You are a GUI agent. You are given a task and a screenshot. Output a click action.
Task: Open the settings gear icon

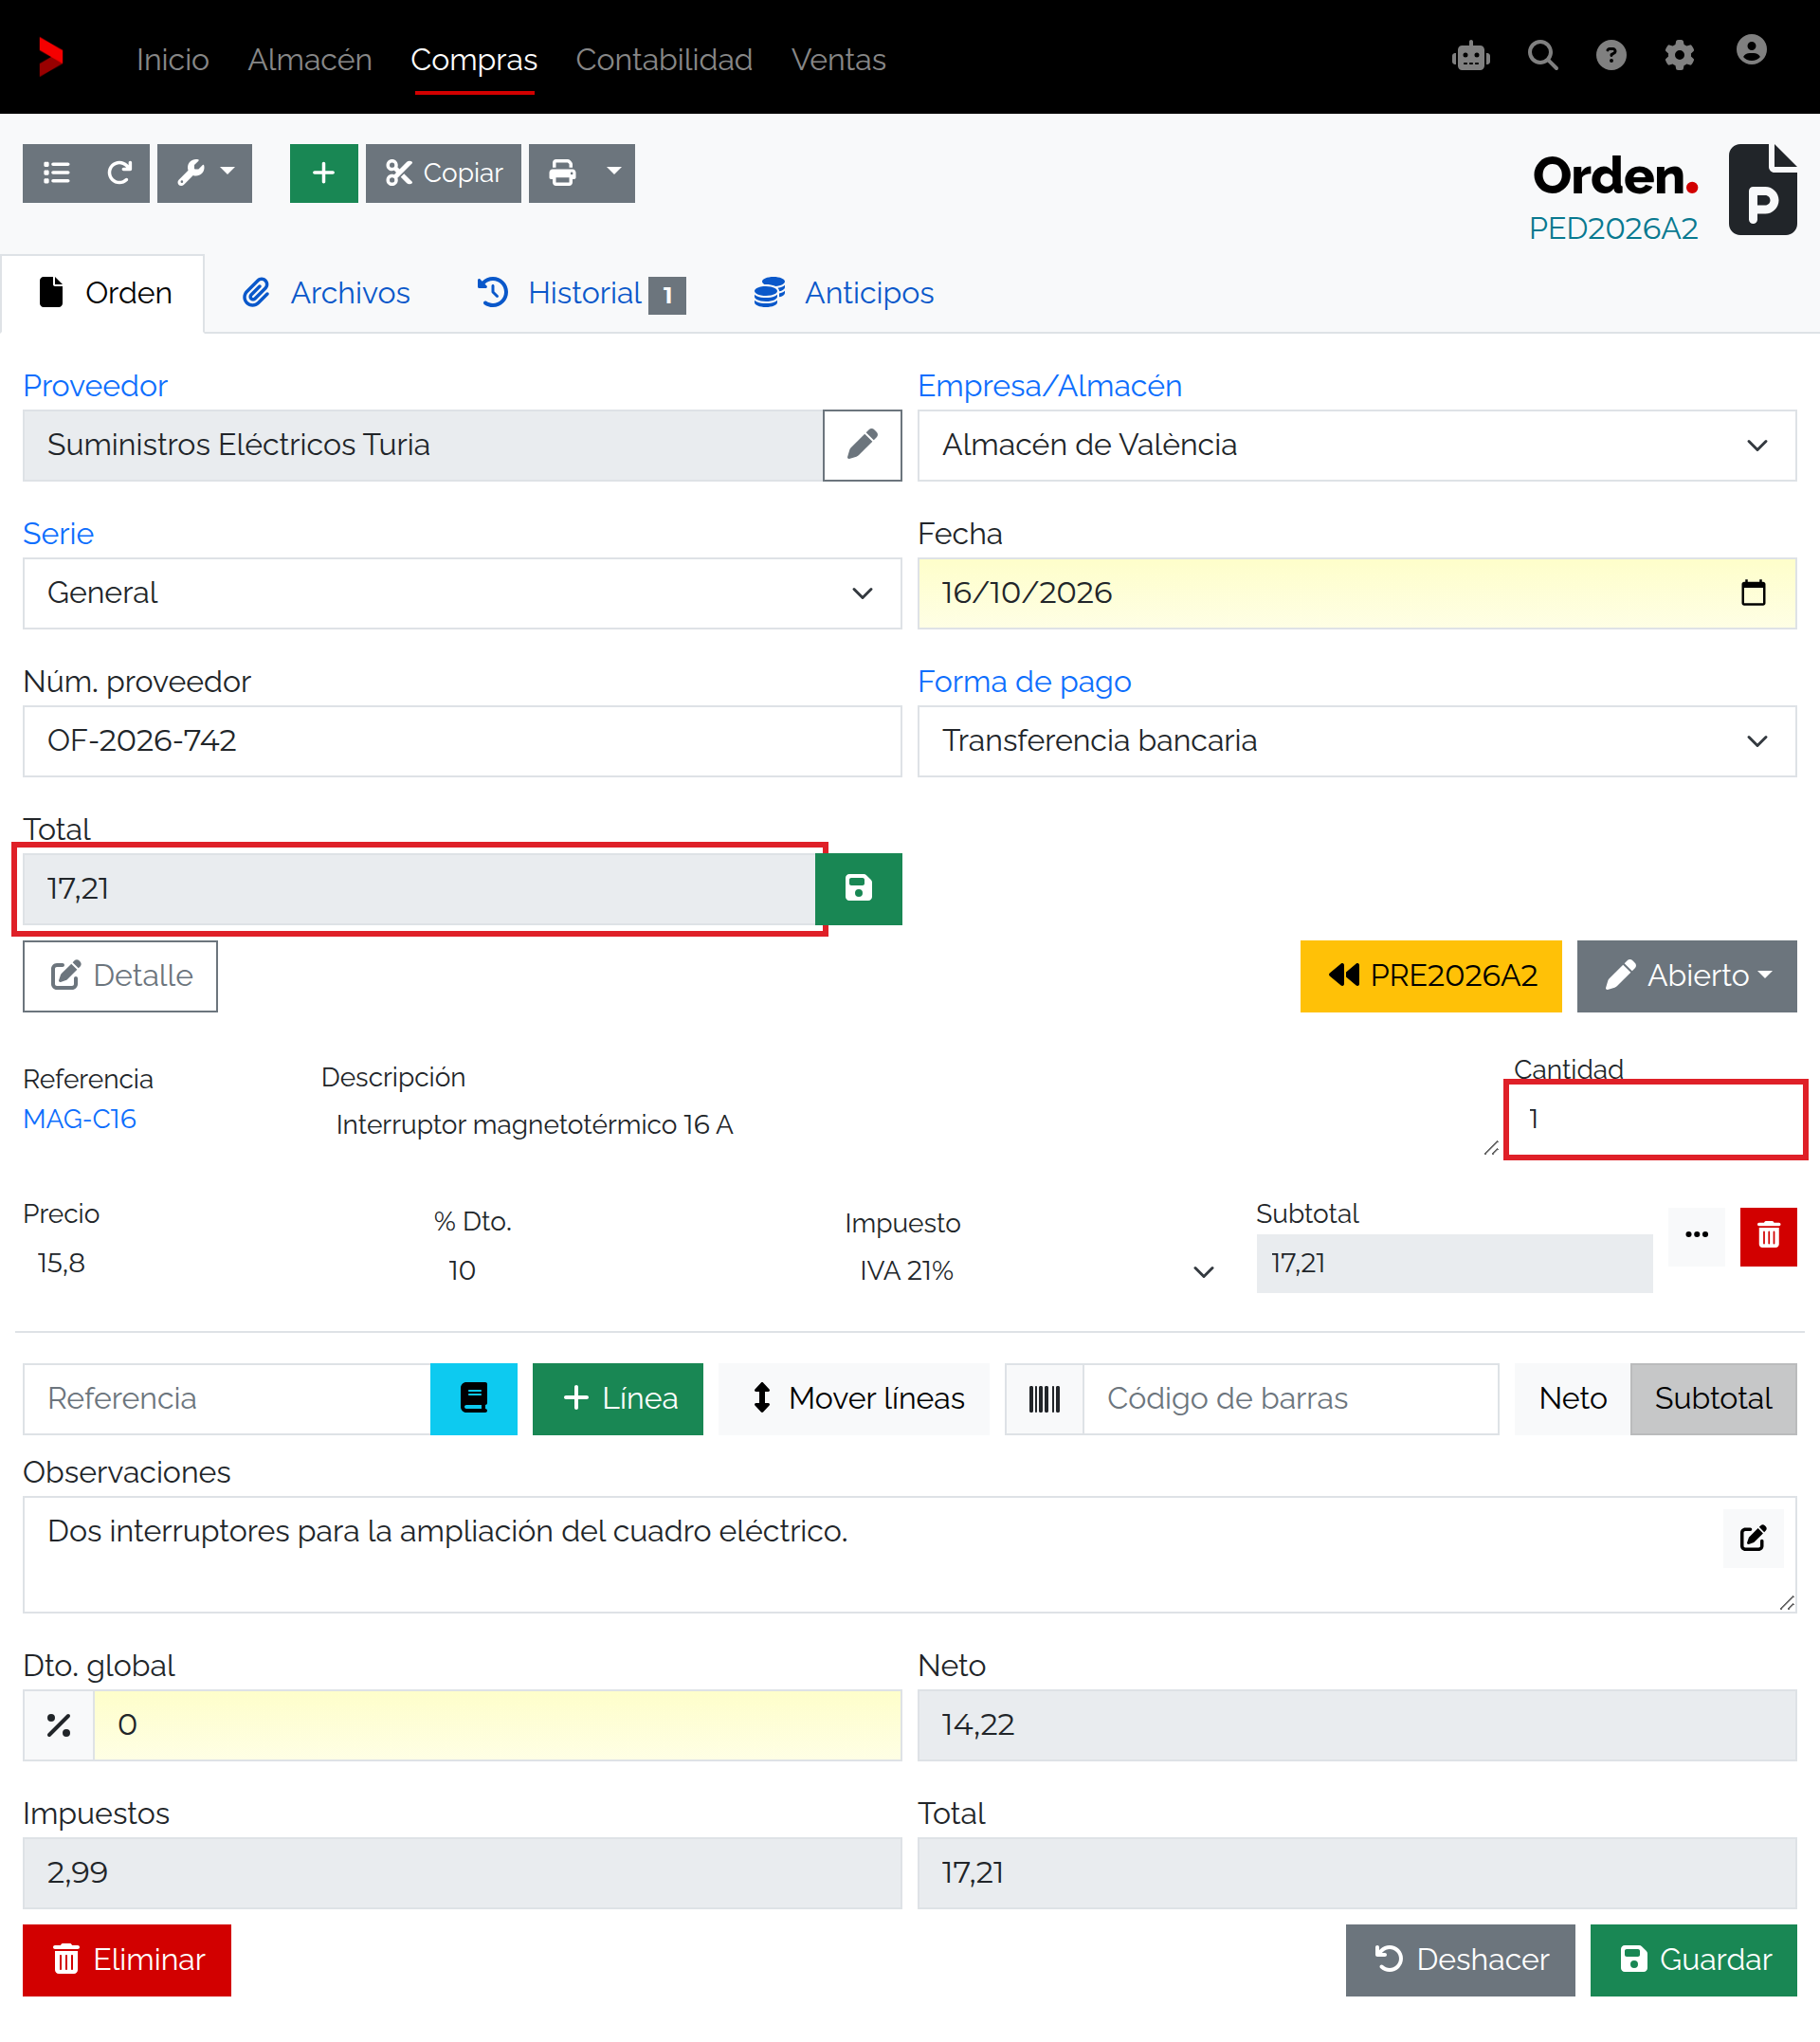tap(1678, 56)
